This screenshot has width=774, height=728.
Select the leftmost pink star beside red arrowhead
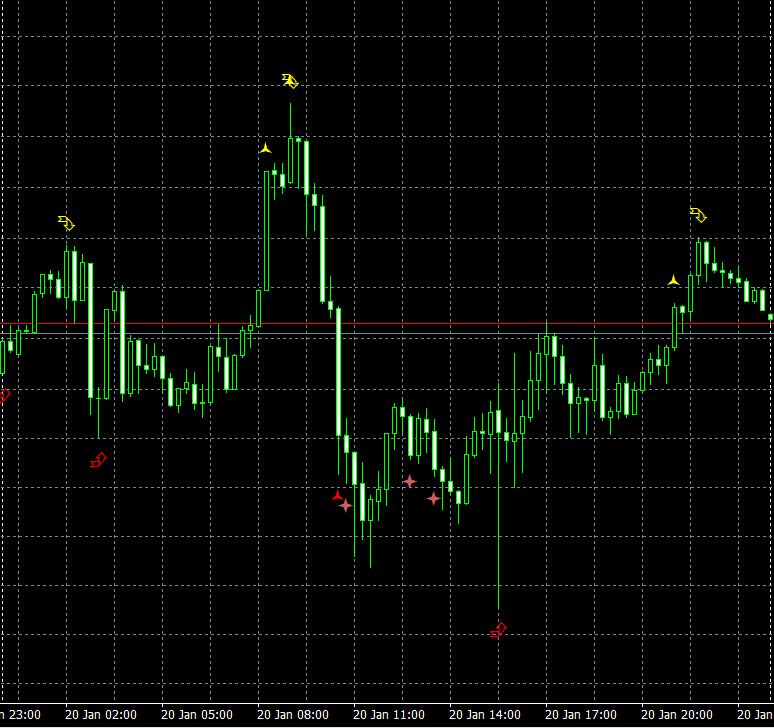tap(346, 505)
